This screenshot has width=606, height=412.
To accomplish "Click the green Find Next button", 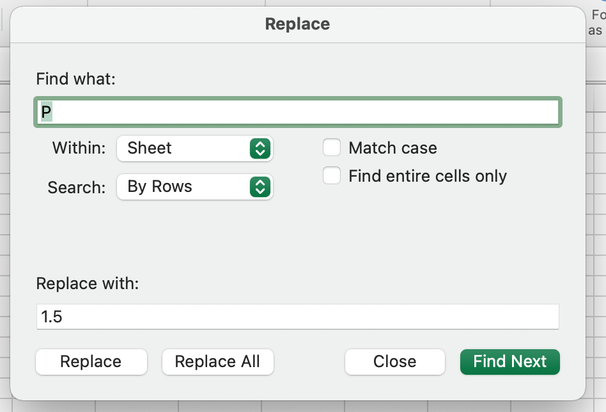I will click(509, 362).
